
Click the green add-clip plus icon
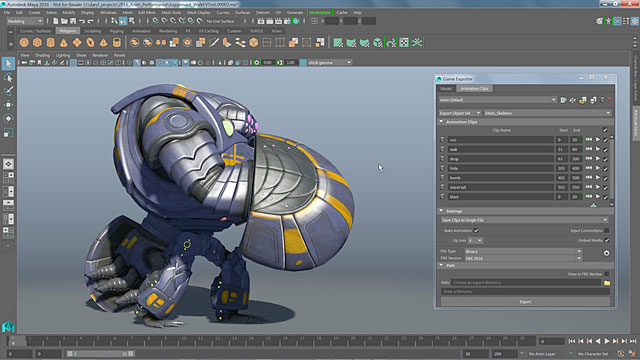(x=593, y=205)
